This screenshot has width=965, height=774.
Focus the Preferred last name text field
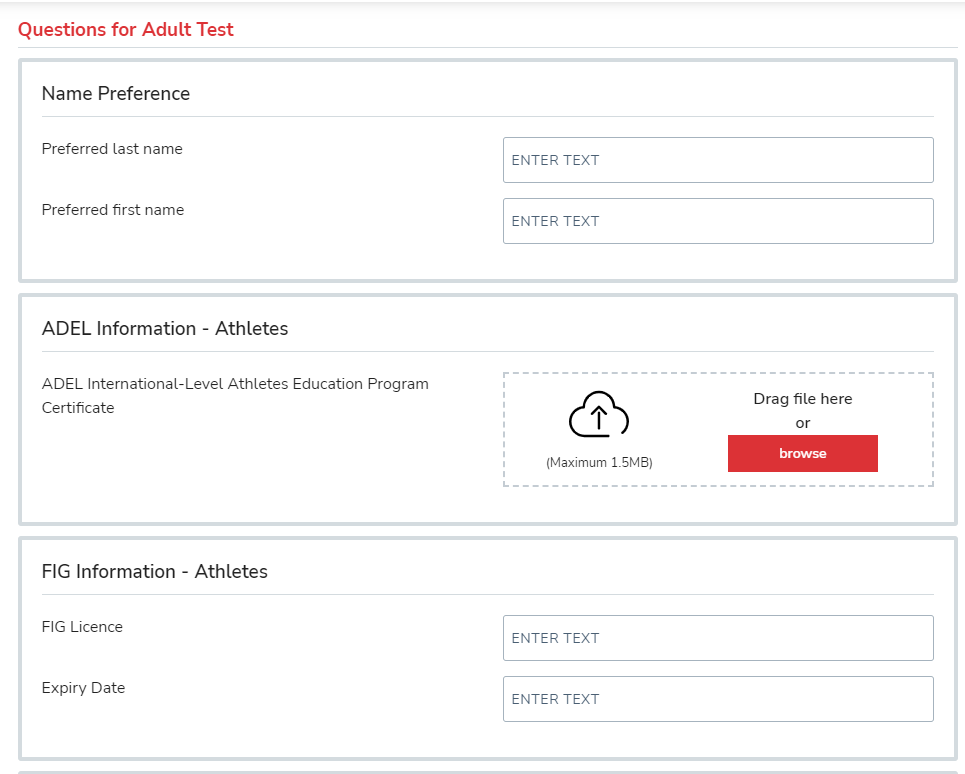(x=717, y=160)
